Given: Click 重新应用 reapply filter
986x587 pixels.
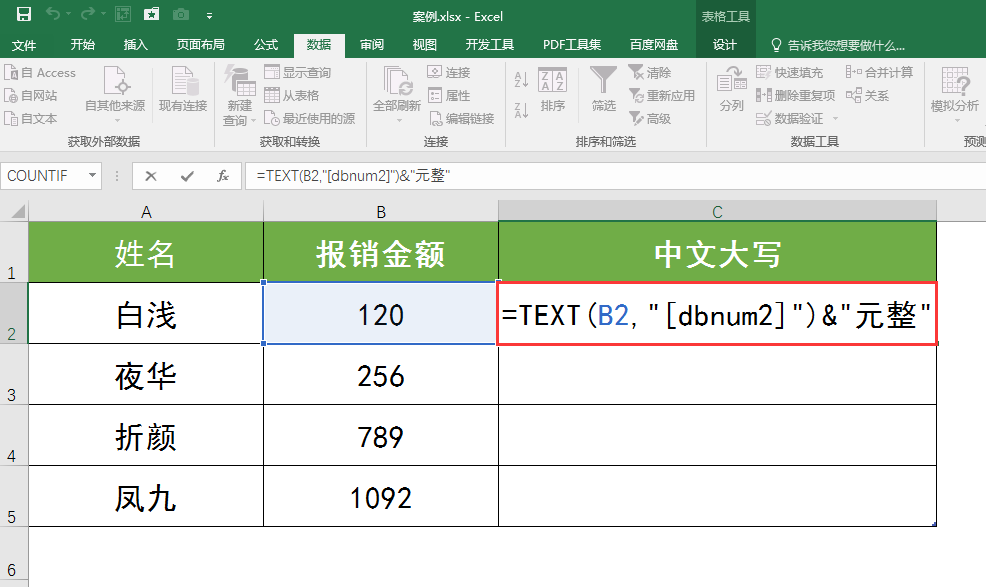Looking at the screenshot, I should click(662, 96).
